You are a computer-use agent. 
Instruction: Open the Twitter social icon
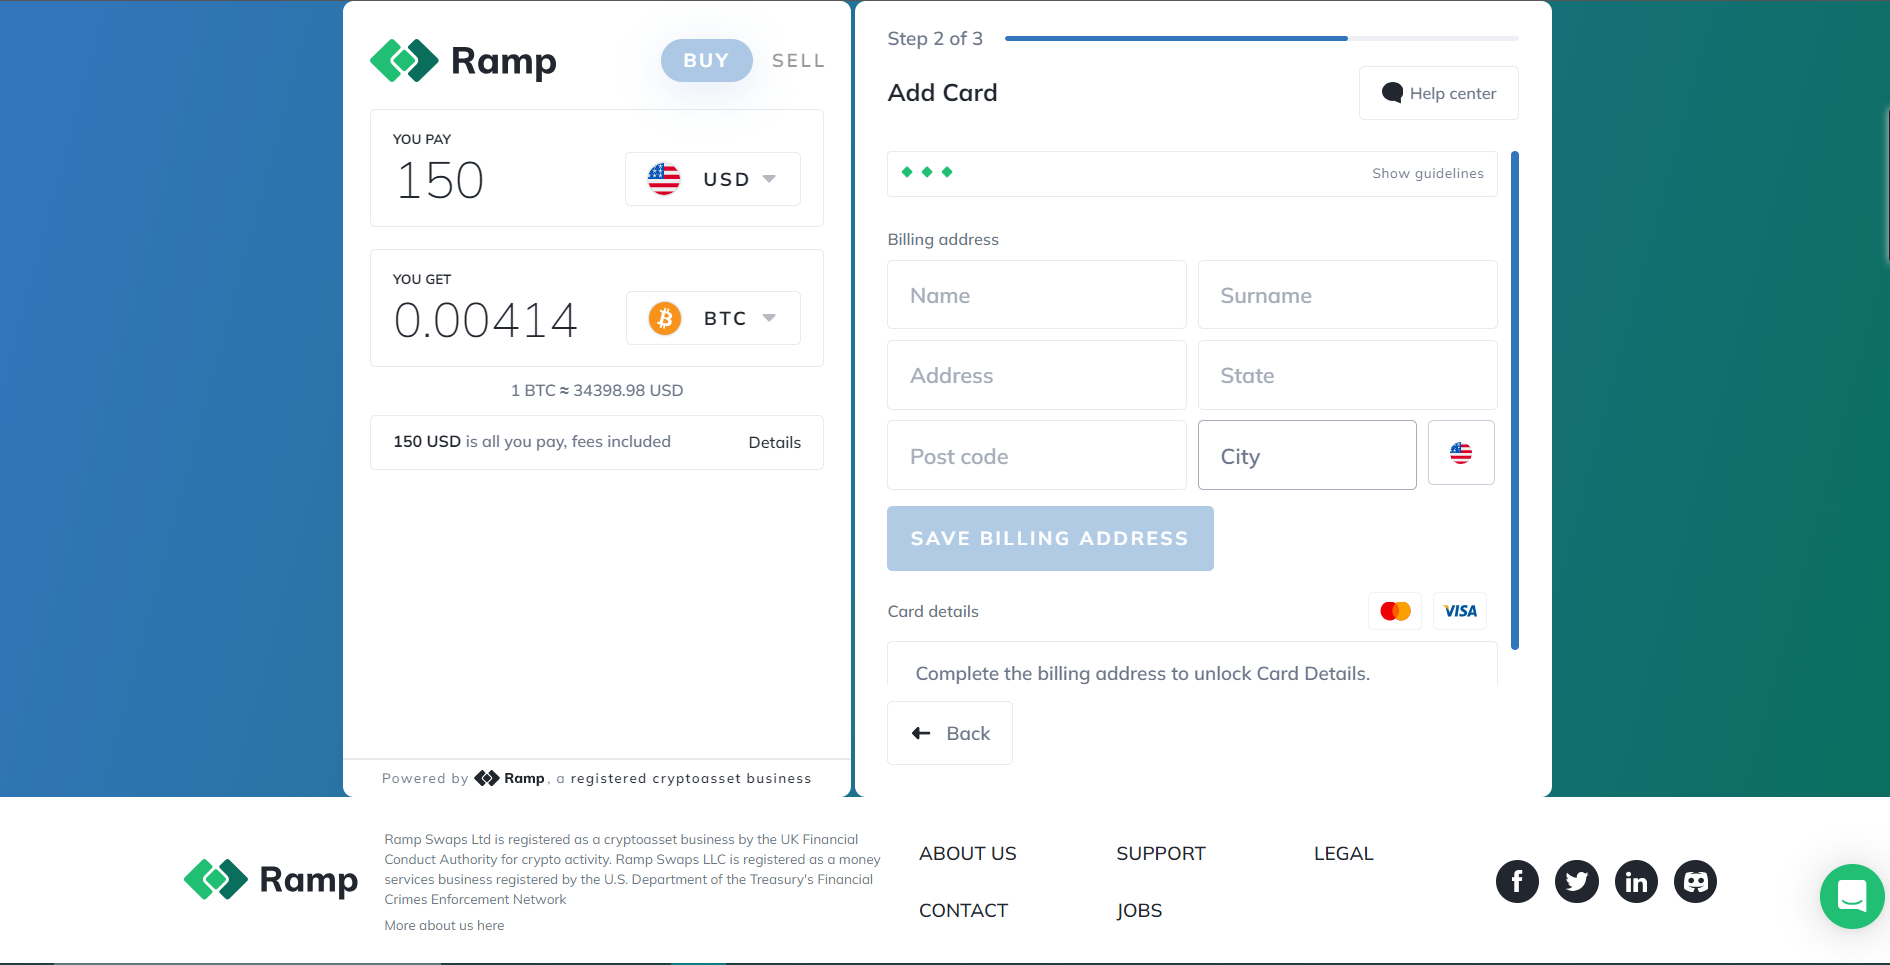pyautogui.click(x=1577, y=881)
